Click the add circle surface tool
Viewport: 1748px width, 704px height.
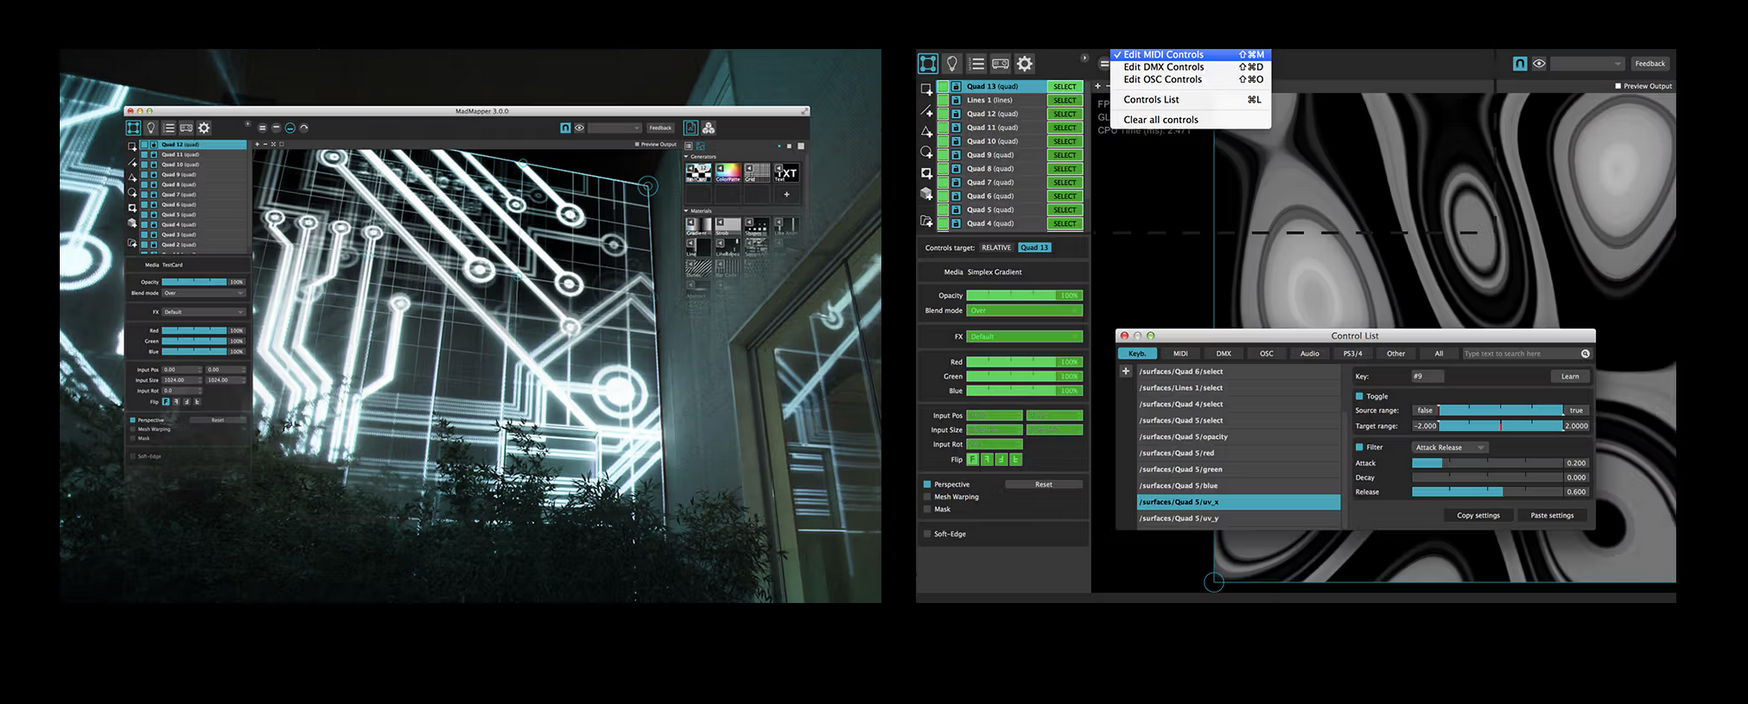(x=927, y=152)
